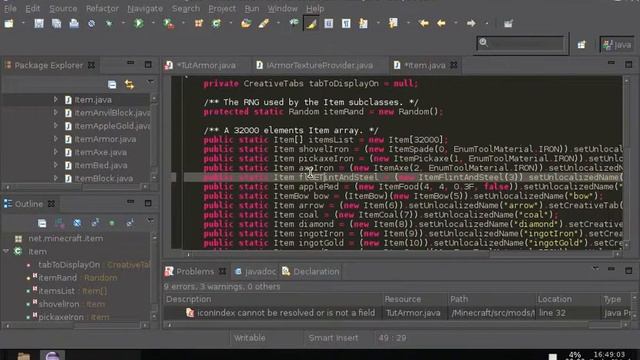Open Package Explorer view menu dropdown

(x=150, y=83)
